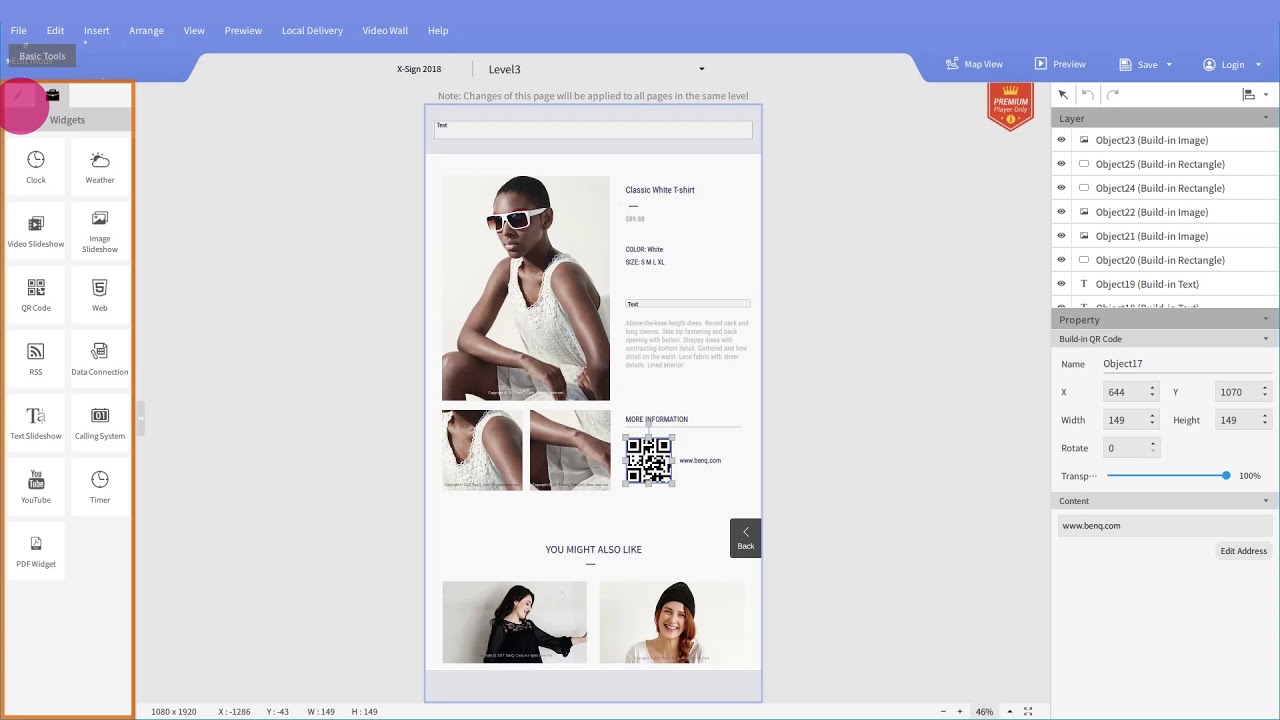Add a Clock widget
This screenshot has height=720, width=1280.
36,167
